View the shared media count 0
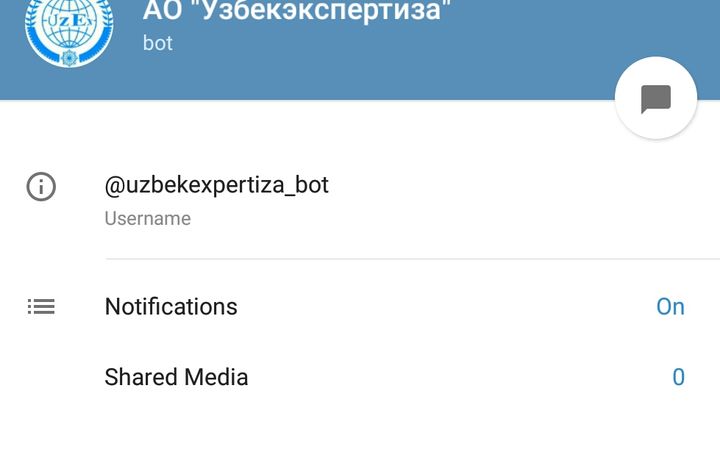The height and width of the screenshot is (460, 720). coord(679,377)
